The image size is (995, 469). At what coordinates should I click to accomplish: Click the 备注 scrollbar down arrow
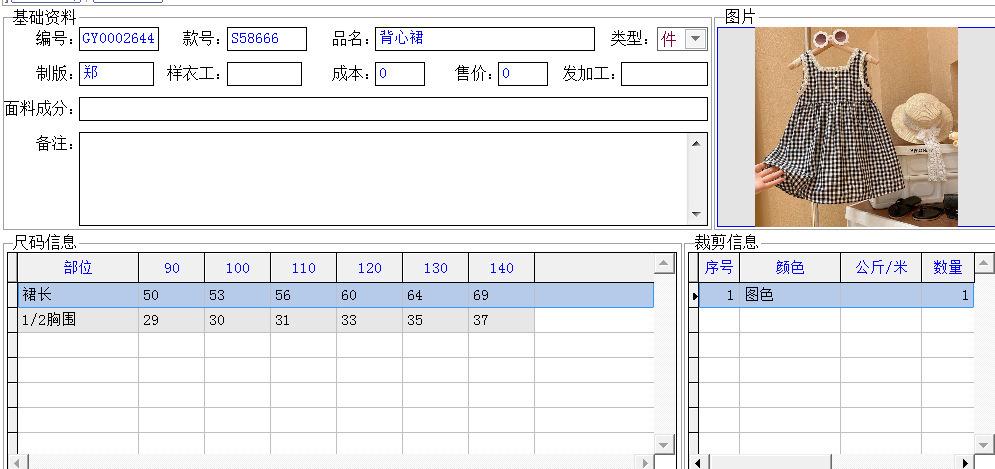pyautogui.click(x=697, y=215)
